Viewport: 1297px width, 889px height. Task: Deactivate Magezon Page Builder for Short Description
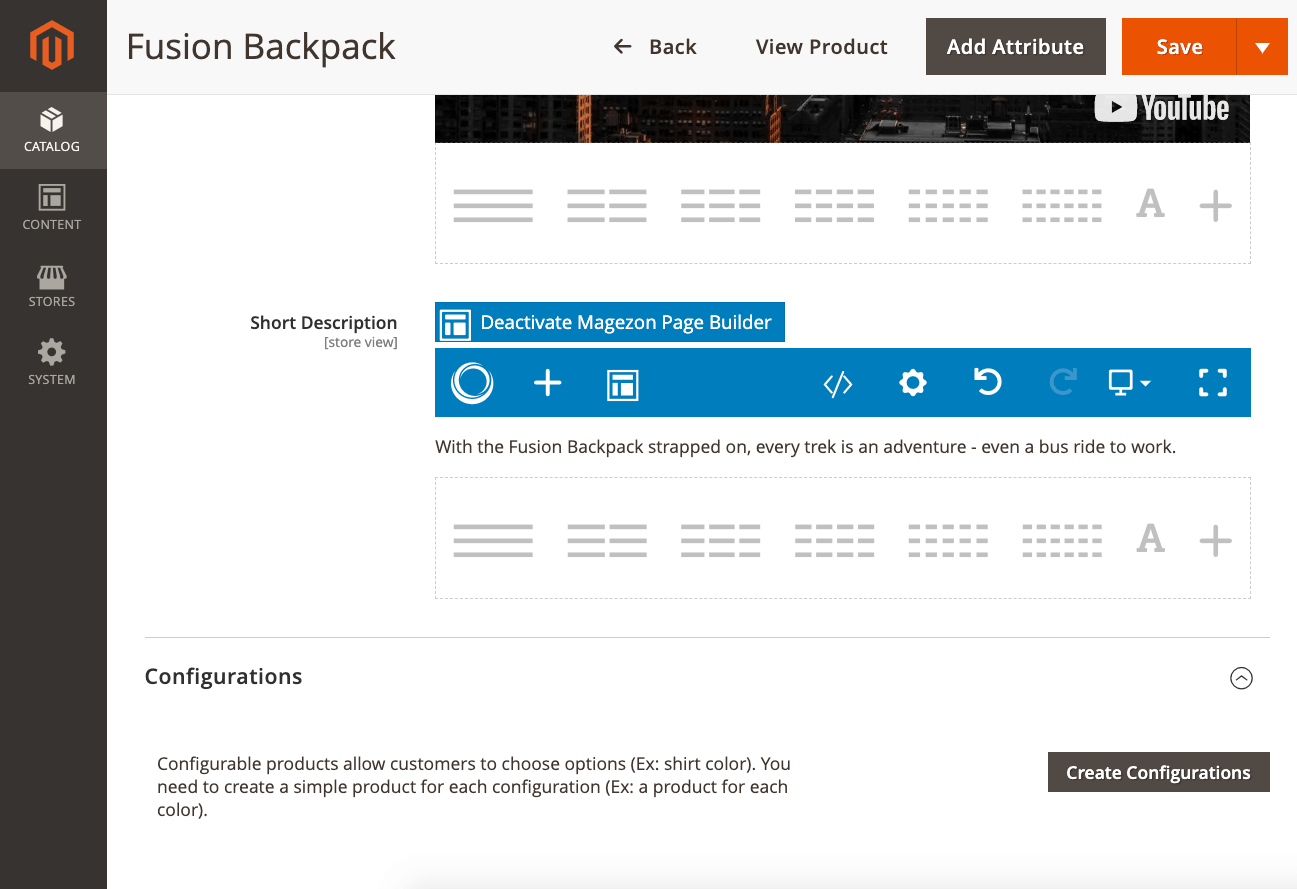pyautogui.click(x=610, y=322)
